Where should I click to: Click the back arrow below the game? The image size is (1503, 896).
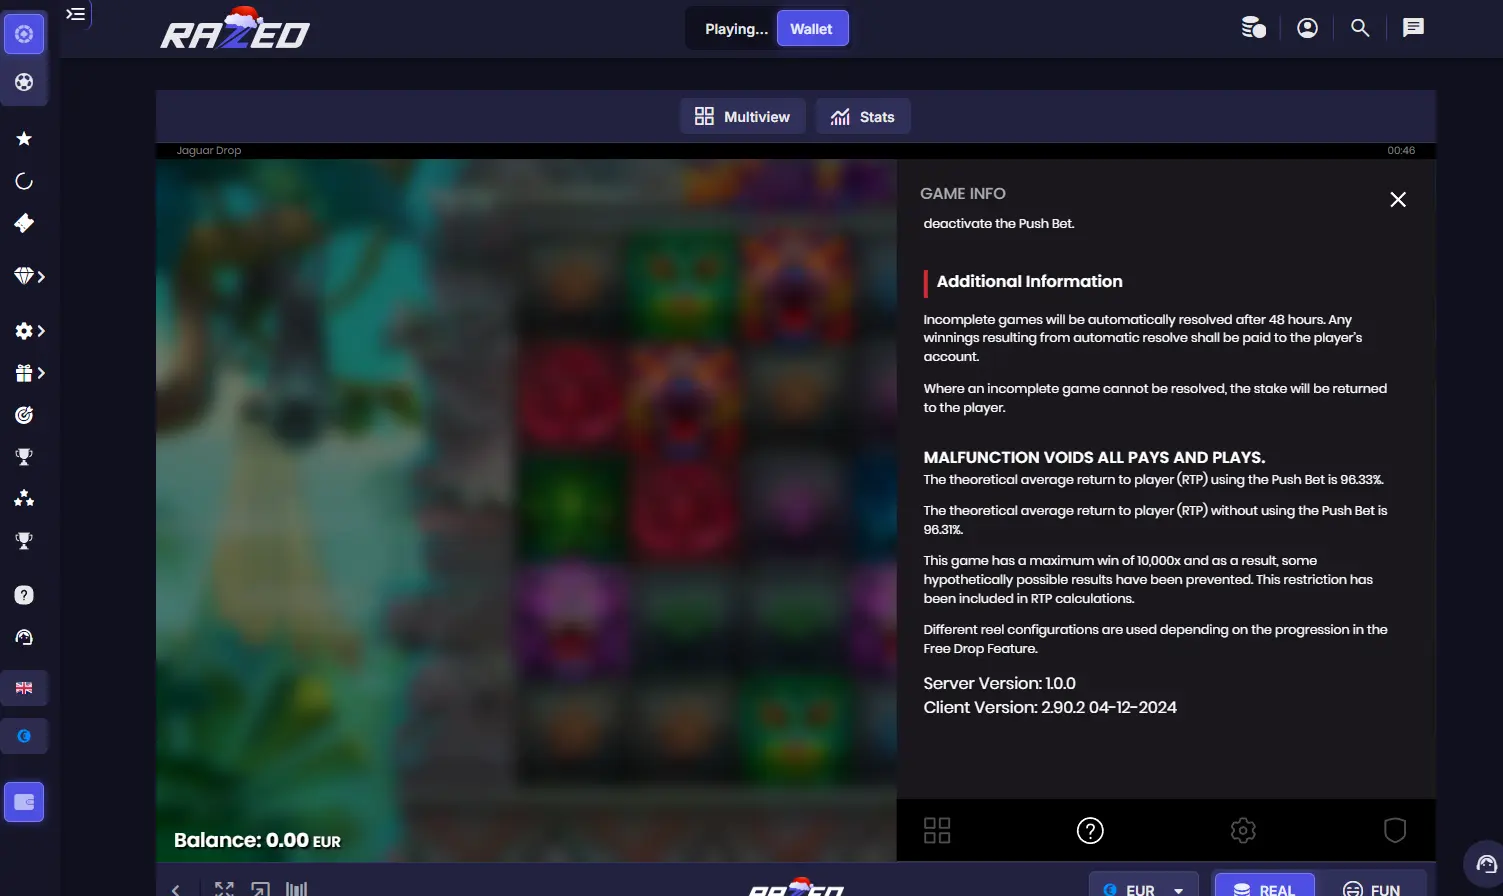(x=176, y=889)
